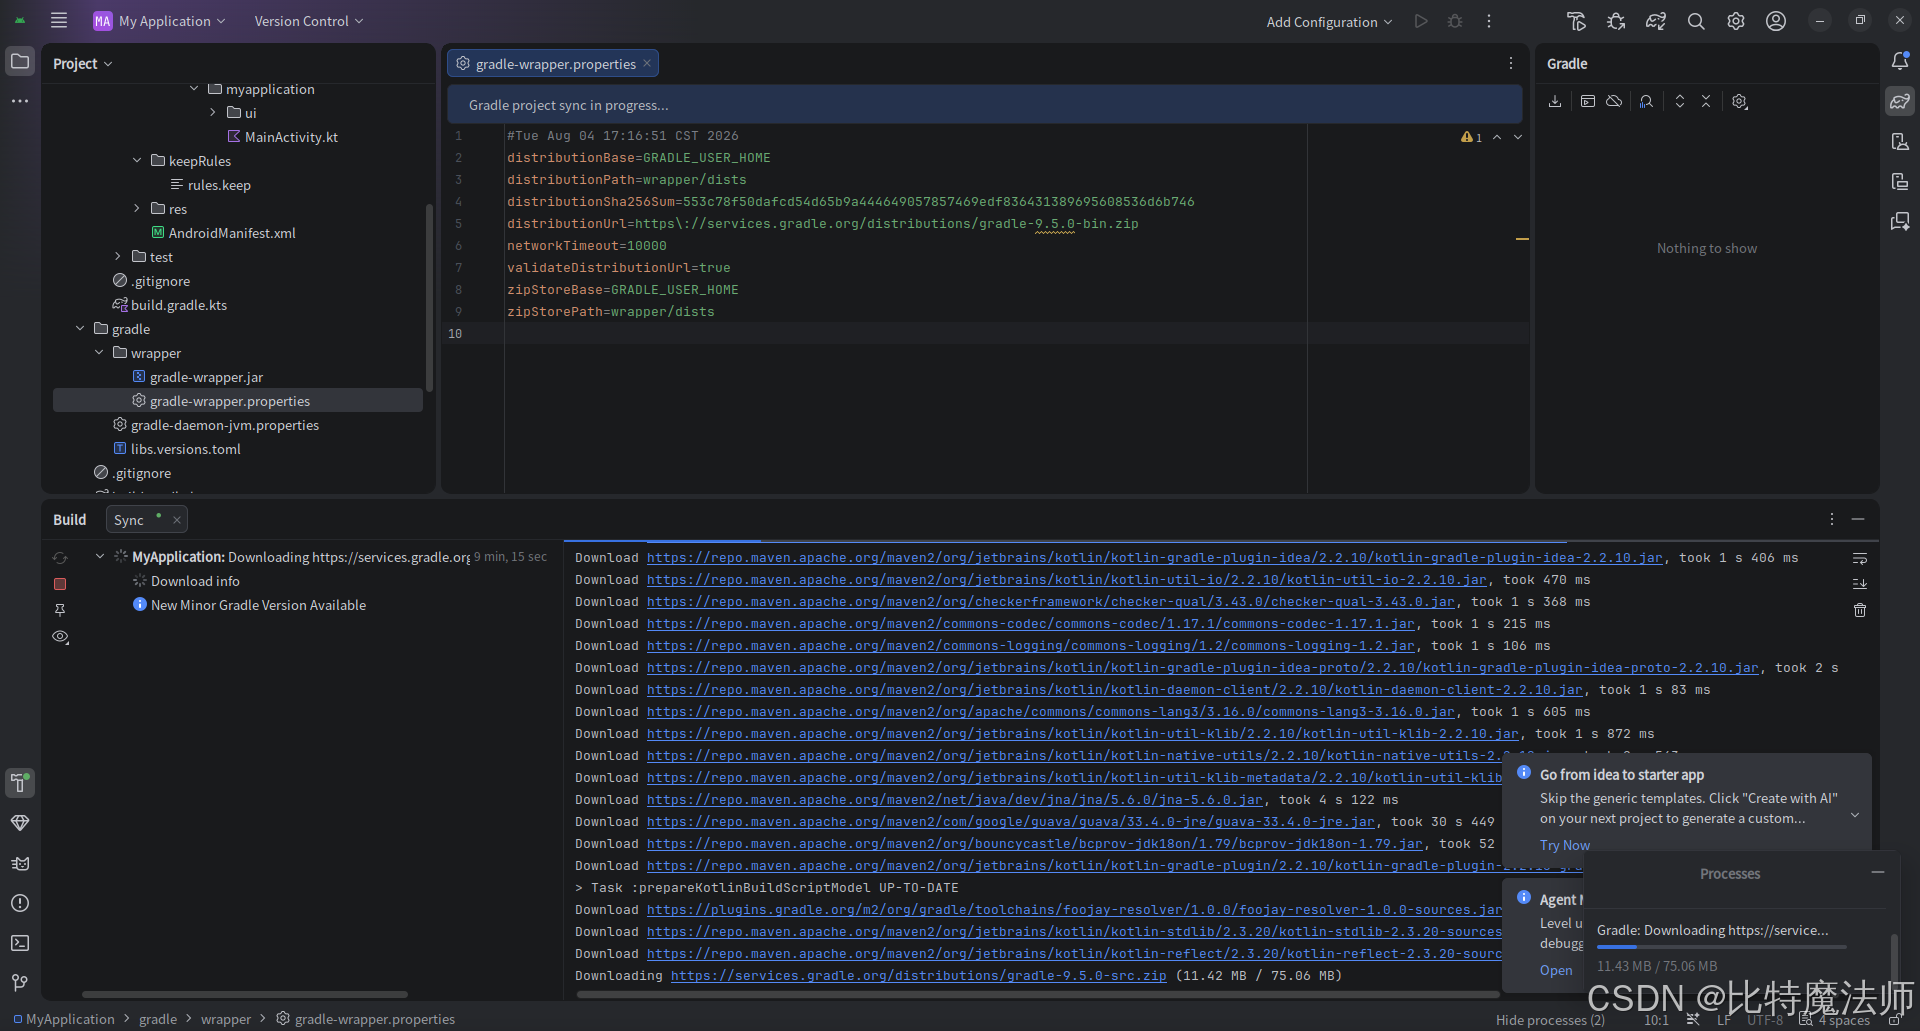This screenshot has height=1031, width=1920.
Task: Open the main hamburger menu
Action: coord(59,20)
